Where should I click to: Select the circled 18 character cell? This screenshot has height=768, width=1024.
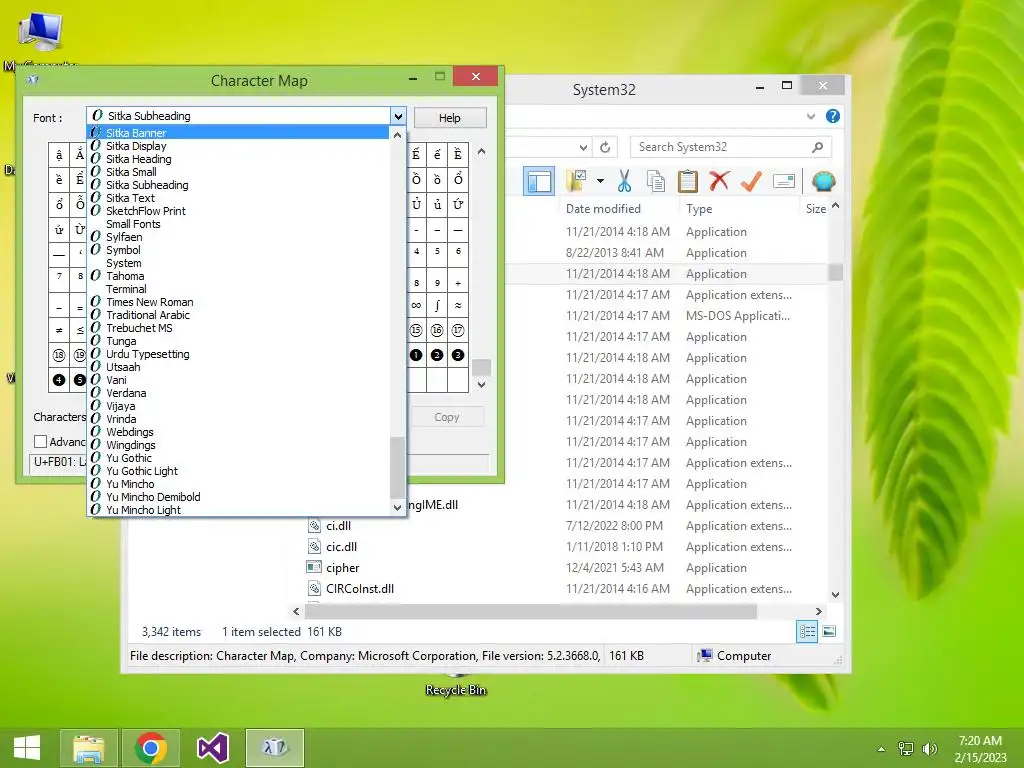click(x=59, y=355)
